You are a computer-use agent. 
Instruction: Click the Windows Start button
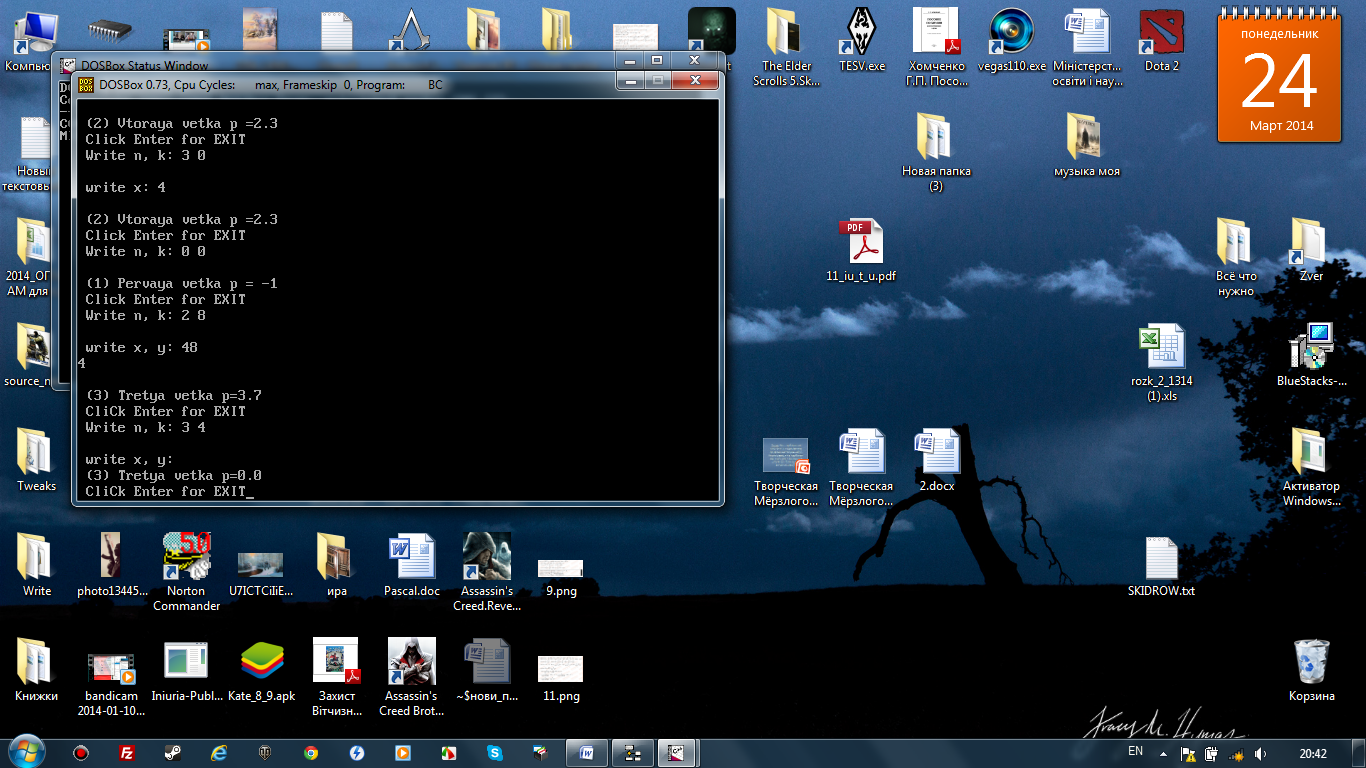[25, 751]
